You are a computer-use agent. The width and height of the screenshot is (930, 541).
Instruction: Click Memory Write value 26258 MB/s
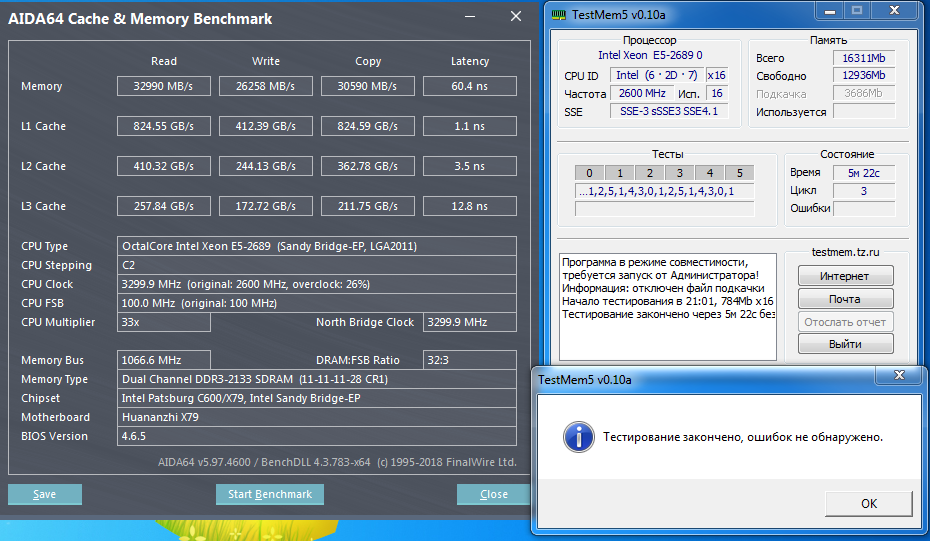266,86
